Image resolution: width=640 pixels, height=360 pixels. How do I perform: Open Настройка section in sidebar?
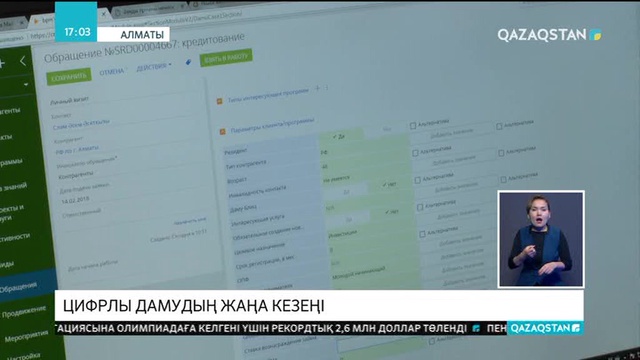point(24,356)
